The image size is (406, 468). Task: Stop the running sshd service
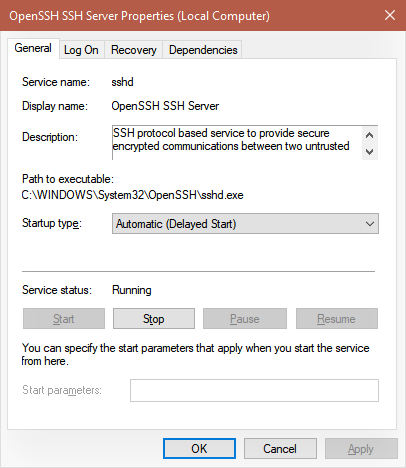point(154,319)
